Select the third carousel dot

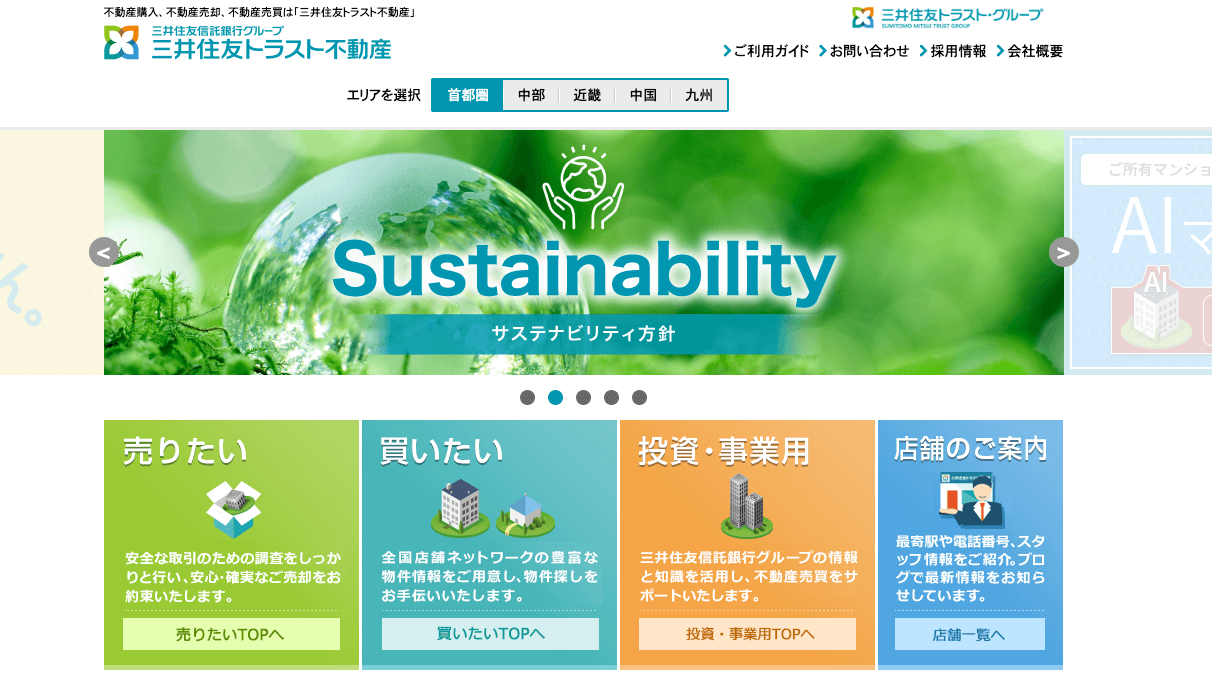tap(583, 397)
